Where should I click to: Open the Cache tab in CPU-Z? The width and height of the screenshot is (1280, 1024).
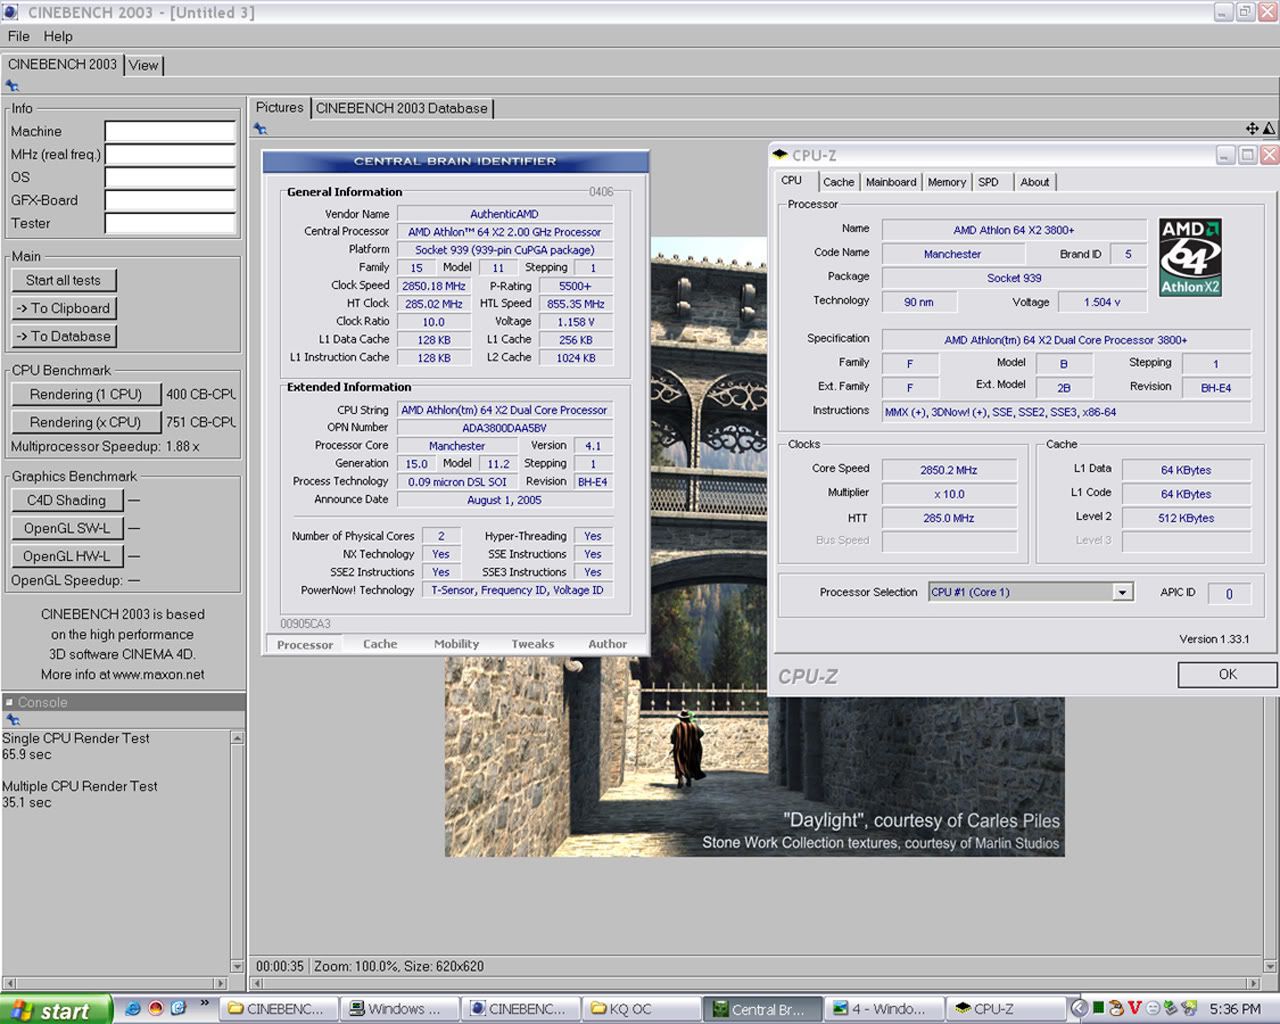click(x=838, y=182)
